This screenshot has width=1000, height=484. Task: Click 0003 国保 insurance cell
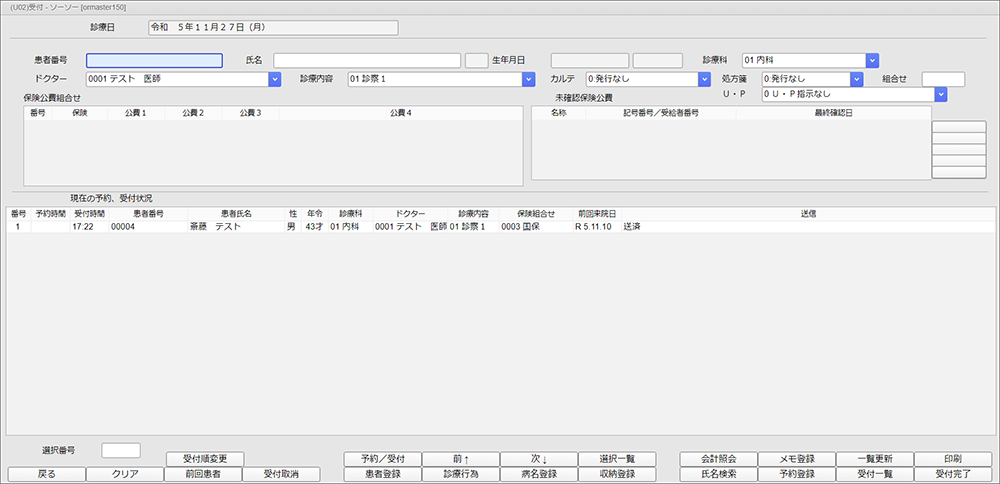click(536, 227)
